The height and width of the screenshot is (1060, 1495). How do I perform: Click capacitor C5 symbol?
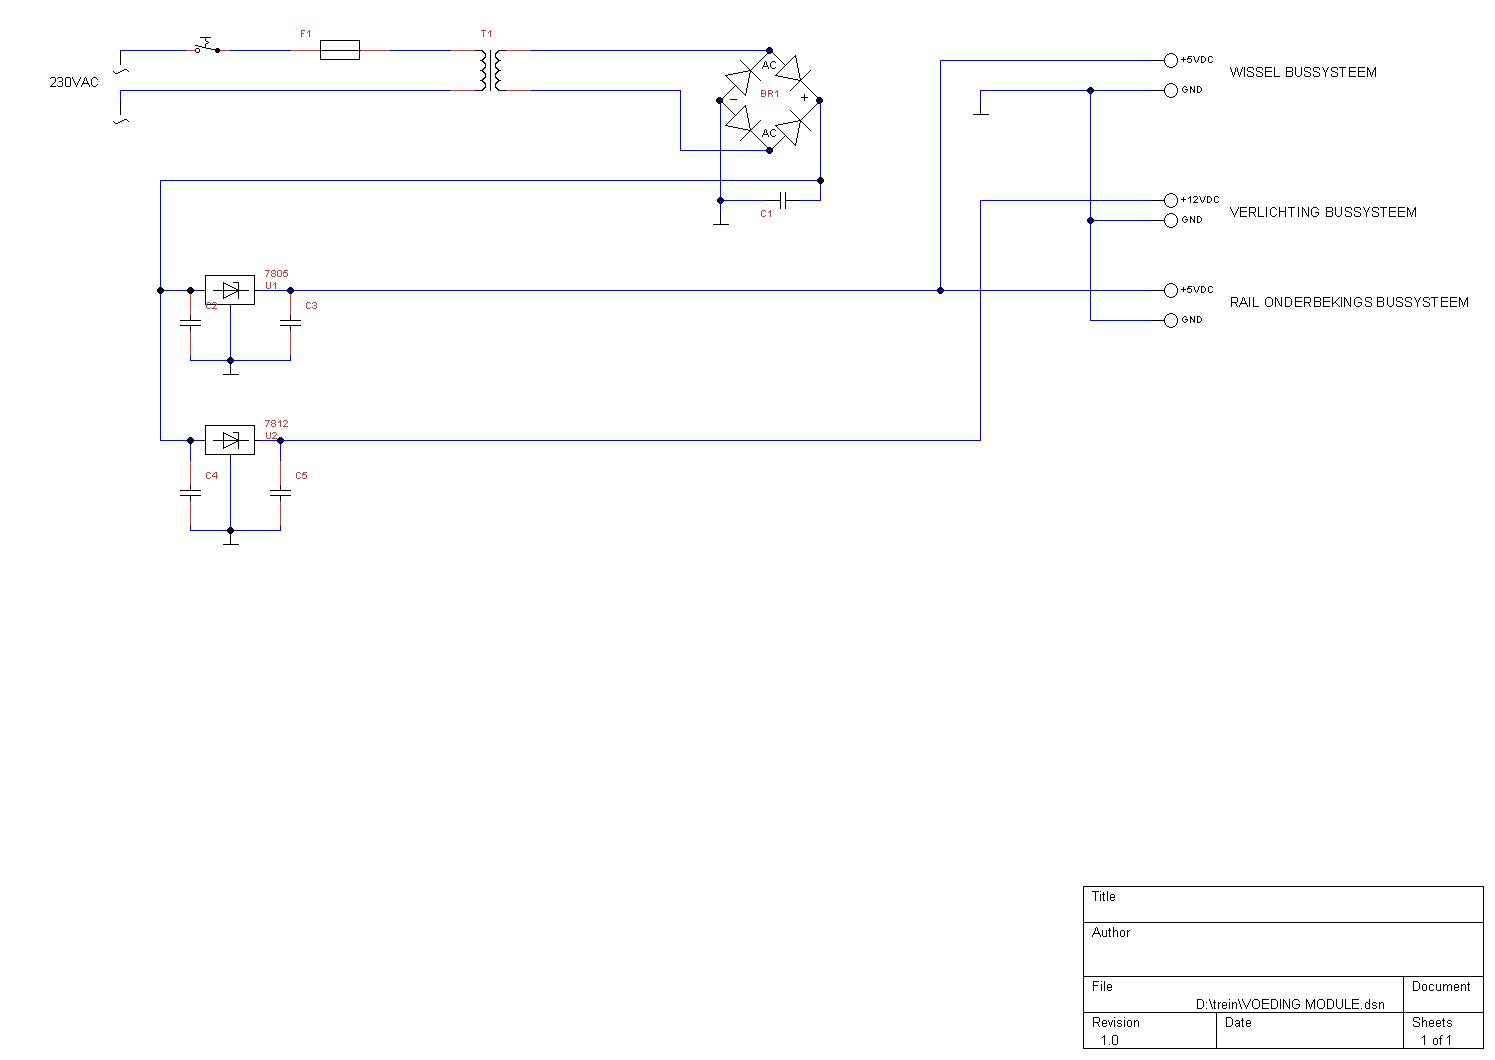tap(280, 492)
